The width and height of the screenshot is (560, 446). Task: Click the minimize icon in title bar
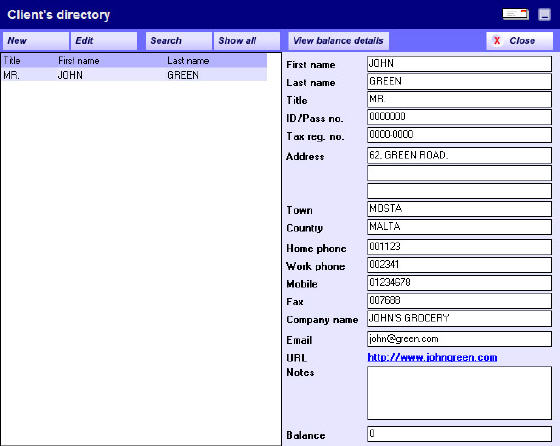tap(544, 15)
